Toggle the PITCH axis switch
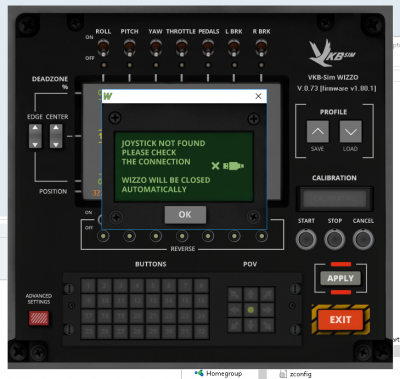Image resolution: width=400 pixels, height=379 pixels. (x=129, y=47)
